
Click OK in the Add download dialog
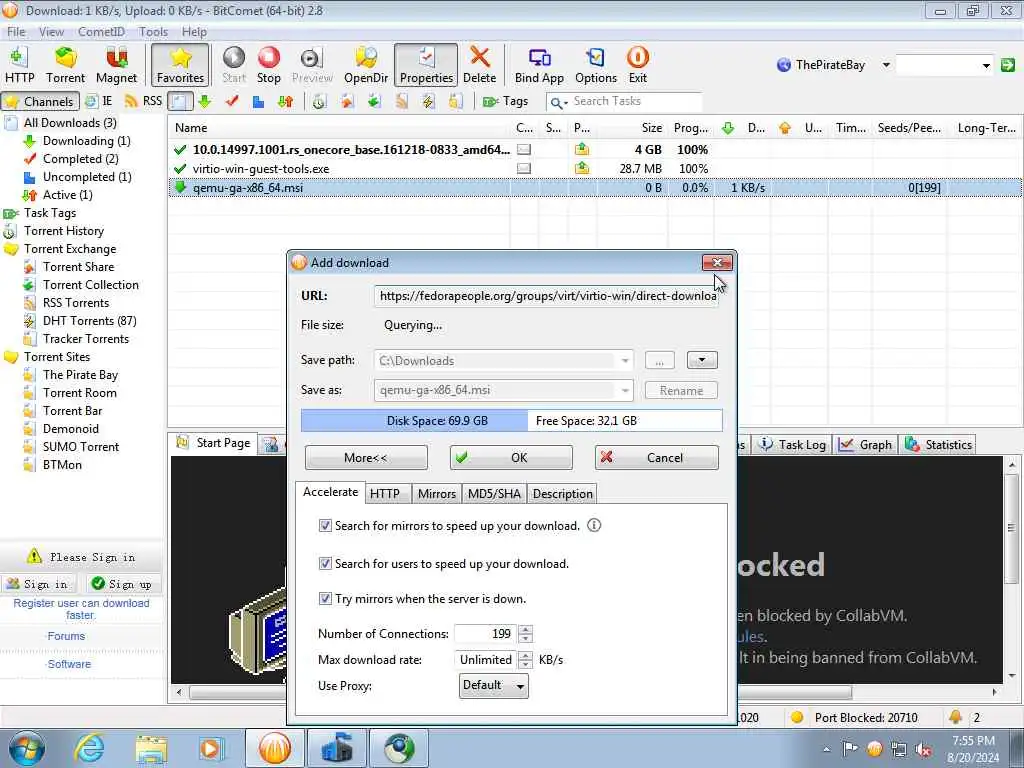[x=511, y=457]
